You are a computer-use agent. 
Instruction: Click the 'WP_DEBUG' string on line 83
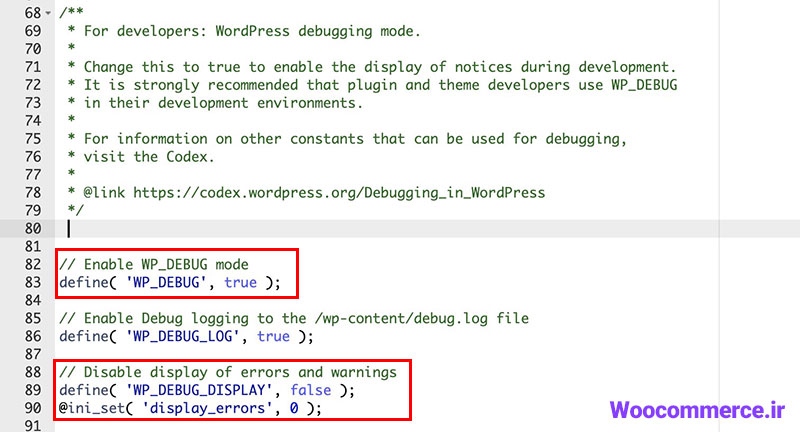(166, 282)
